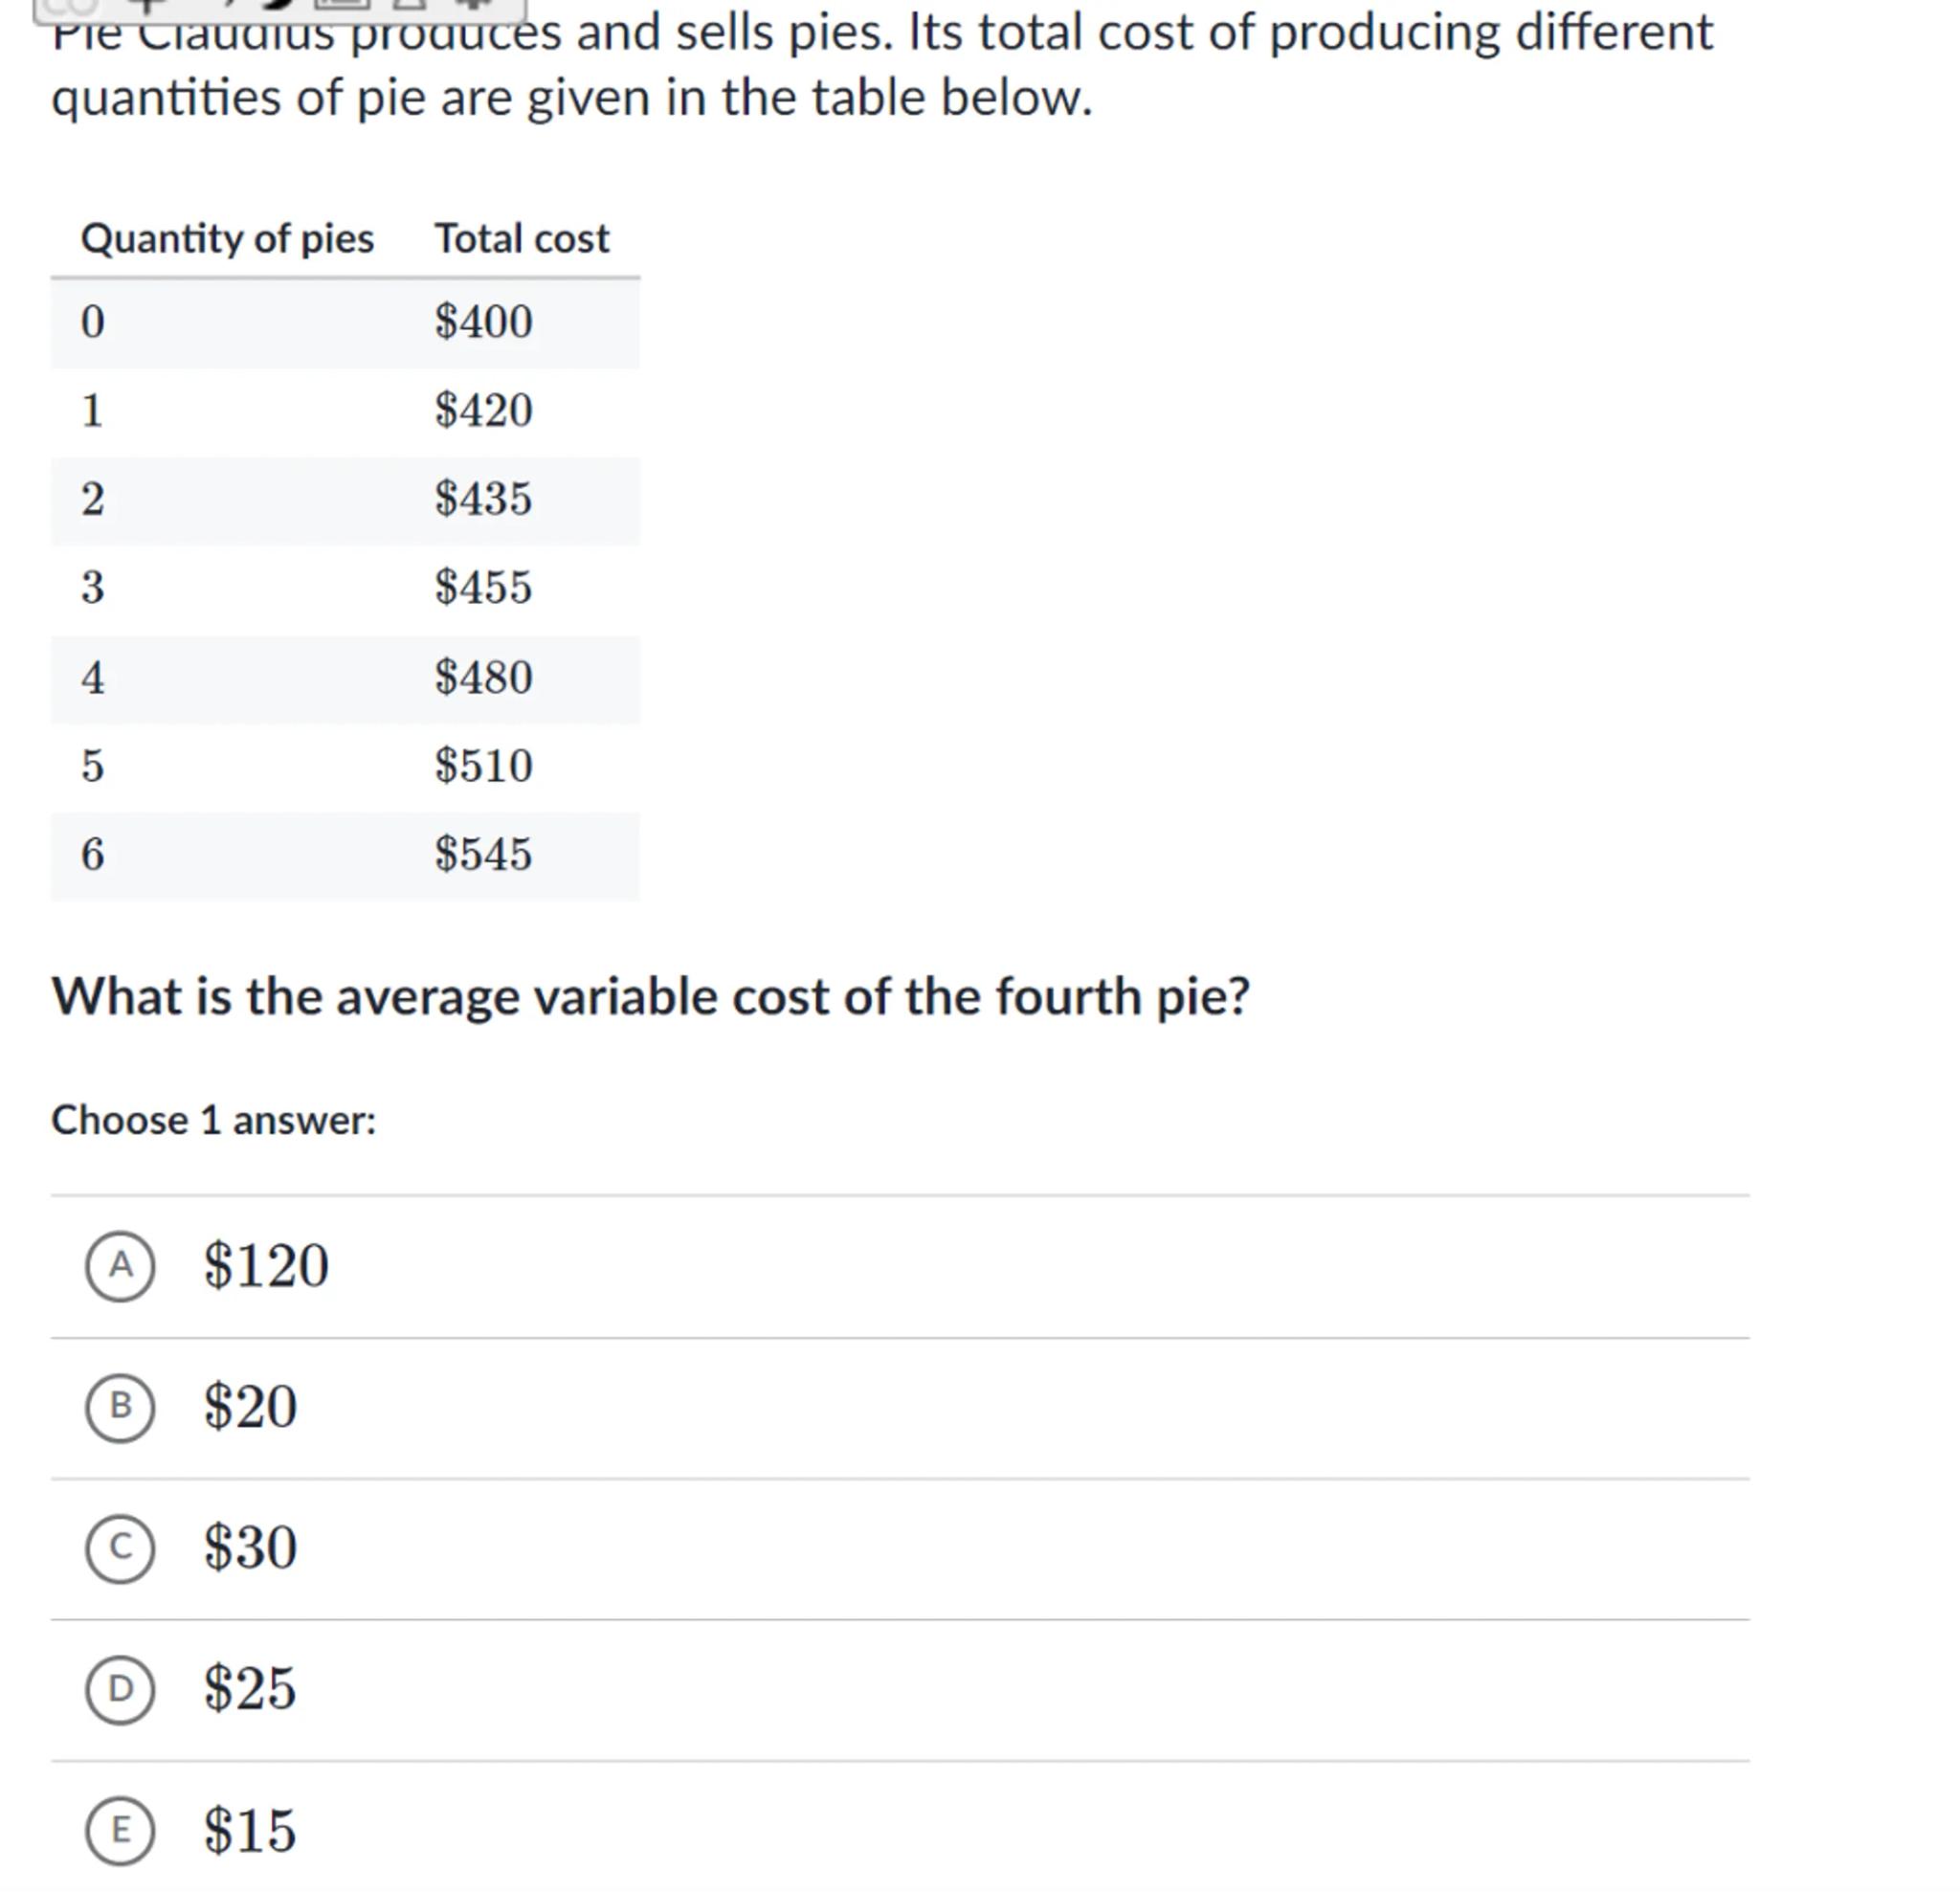Viewport: 1960px width, 1892px height.
Task: Click the $480 total cost cell
Action: 483,678
